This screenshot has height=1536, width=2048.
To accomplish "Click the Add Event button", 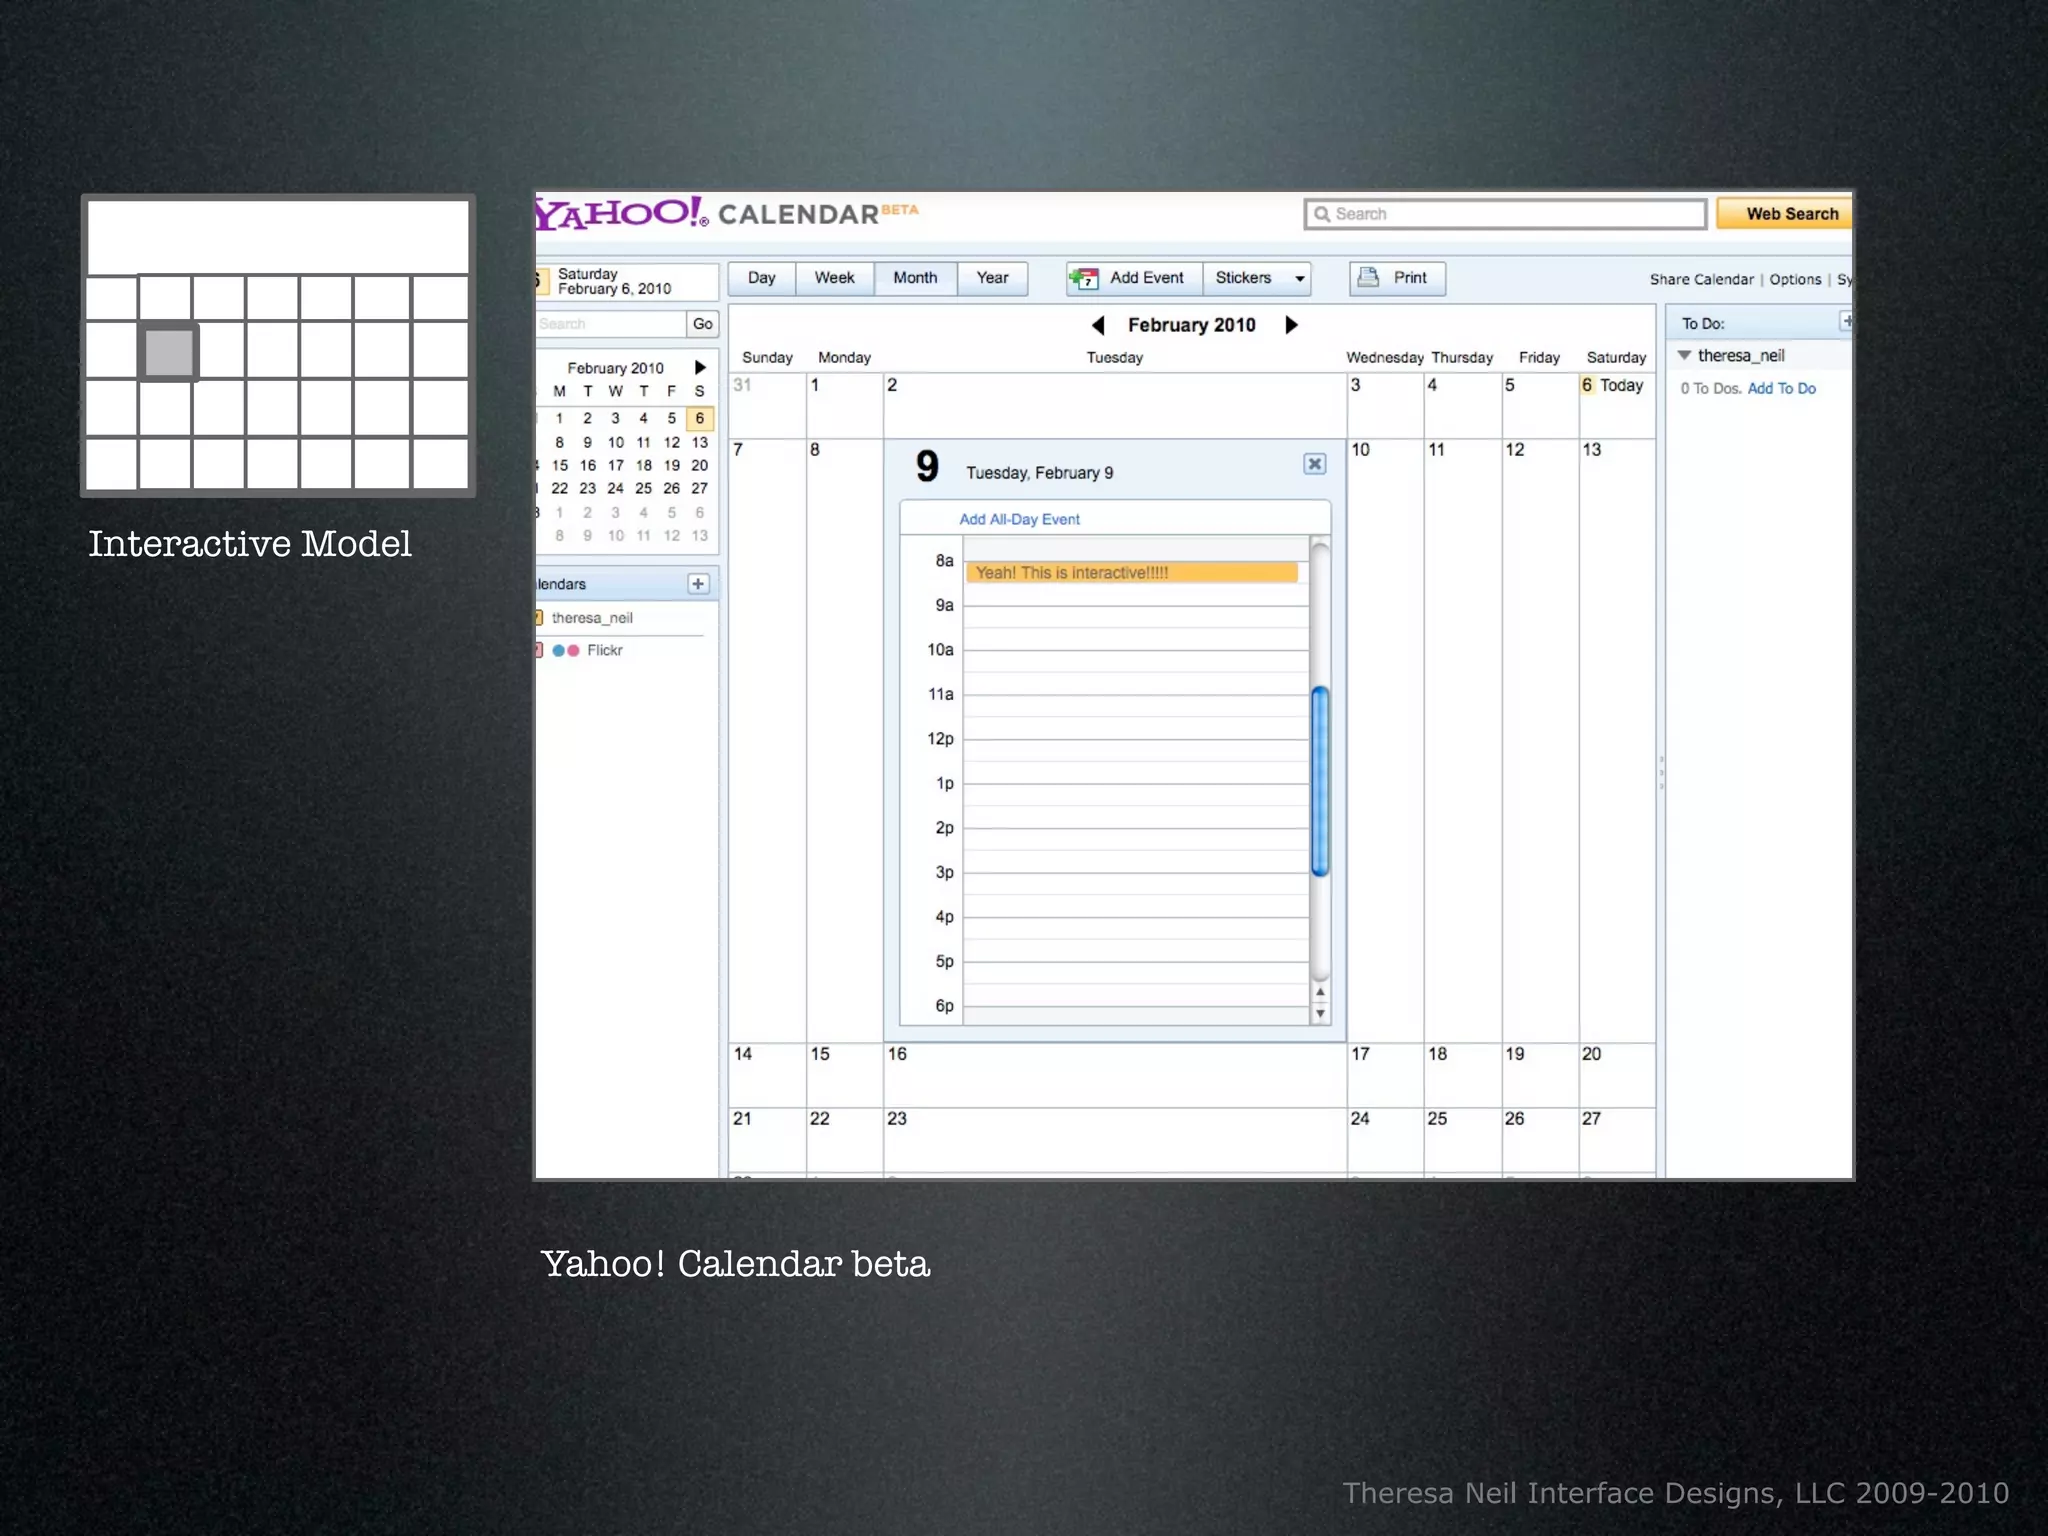I will 1134,278.
